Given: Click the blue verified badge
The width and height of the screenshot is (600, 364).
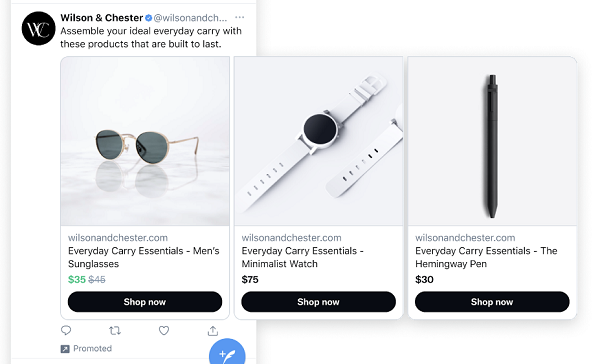Looking at the screenshot, I should pos(148,18).
